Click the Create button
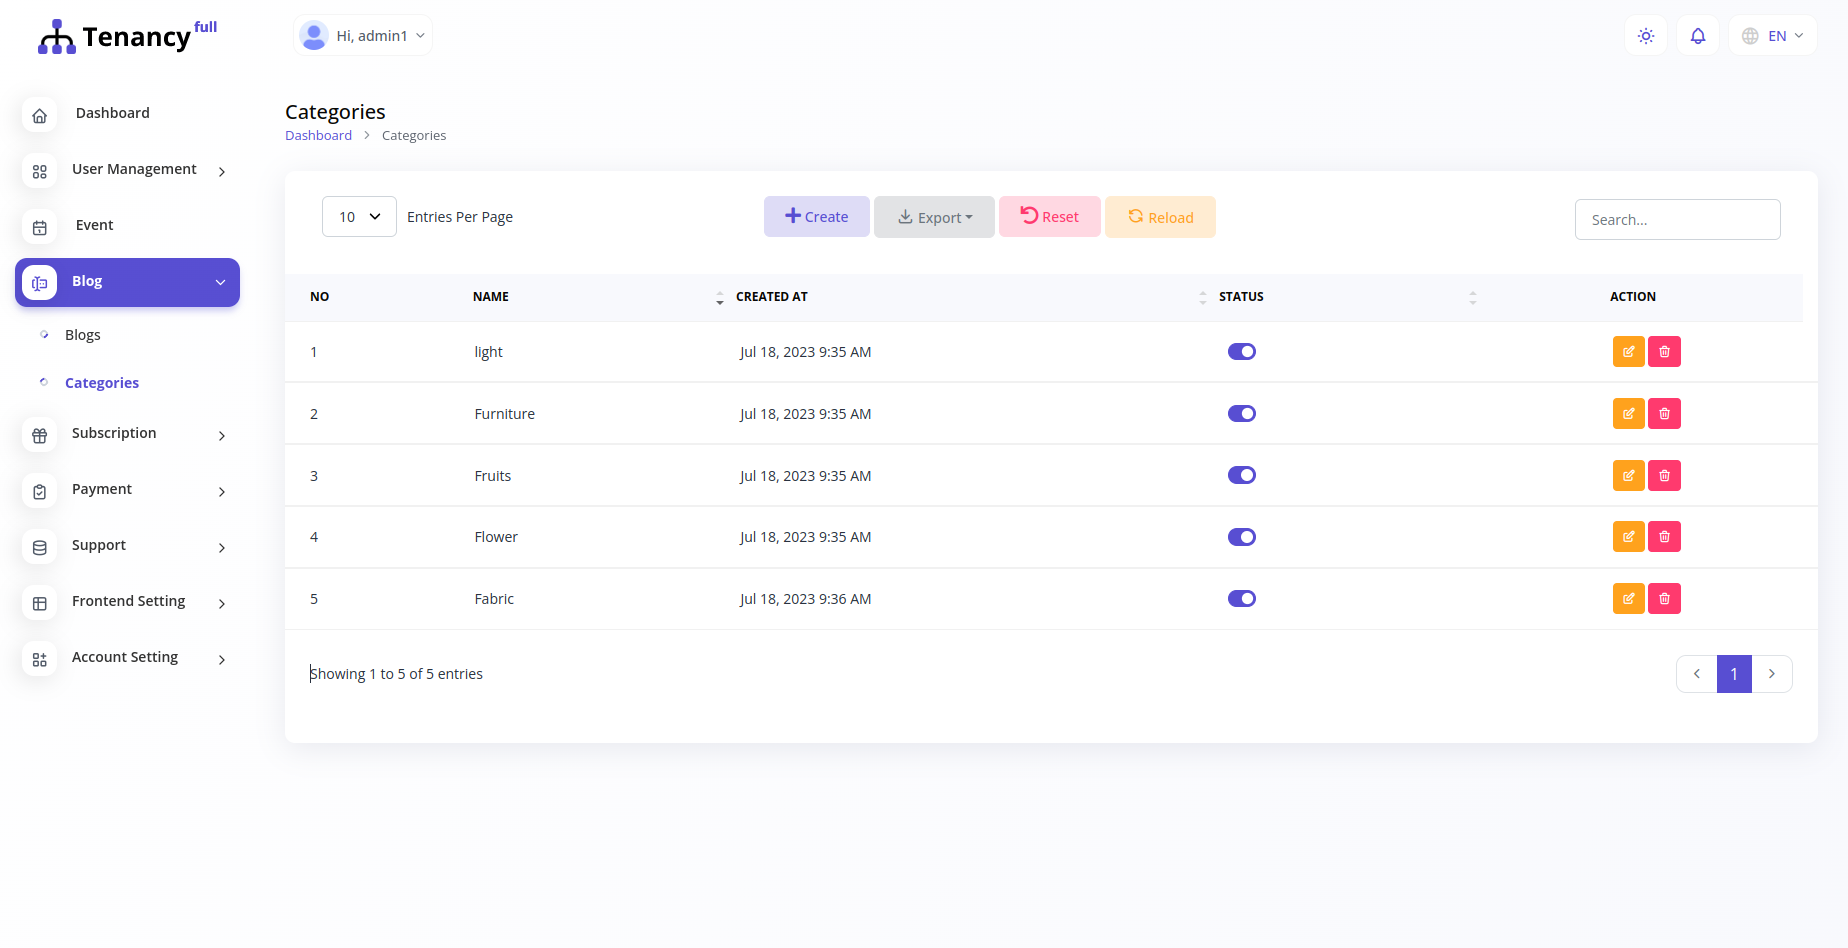Image resolution: width=1848 pixels, height=948 pixels. 816,216
